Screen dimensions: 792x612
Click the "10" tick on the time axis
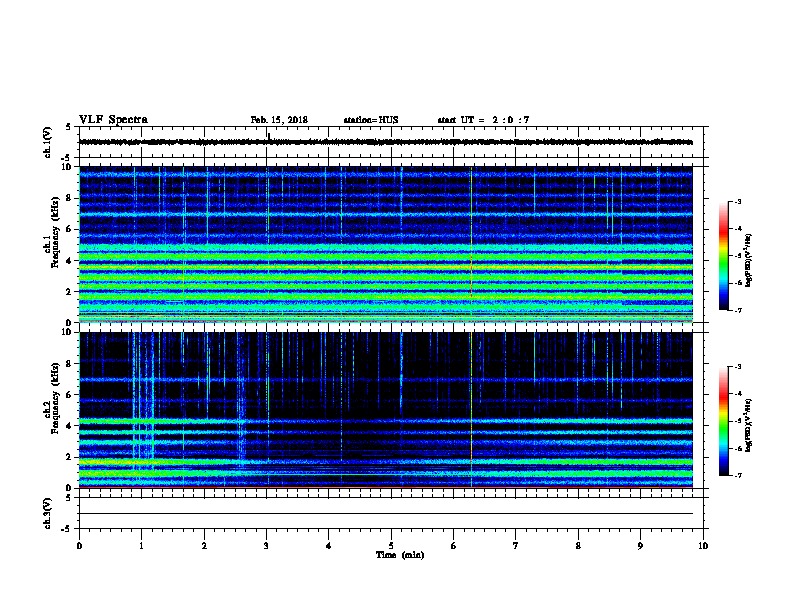(703, 545)
